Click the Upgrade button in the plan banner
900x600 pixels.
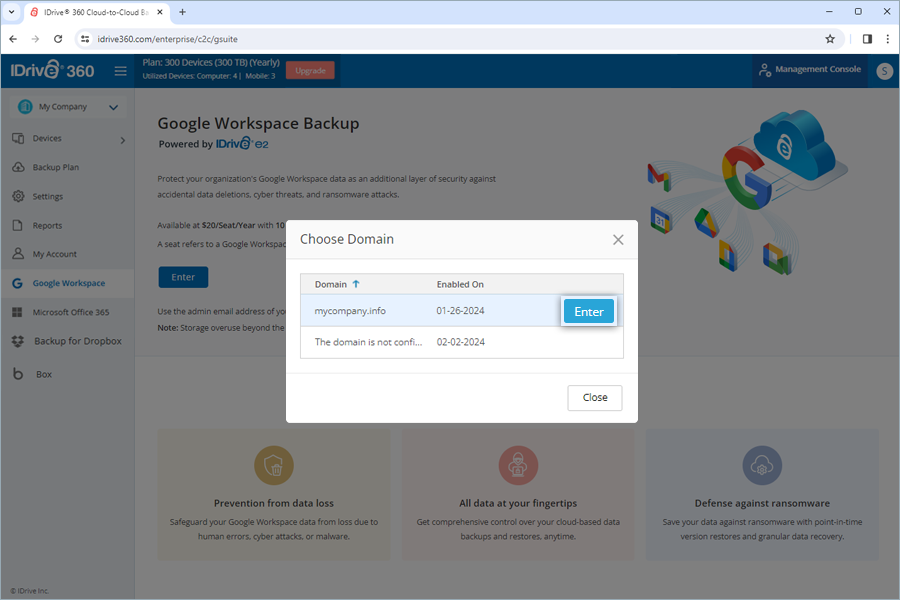310,70
